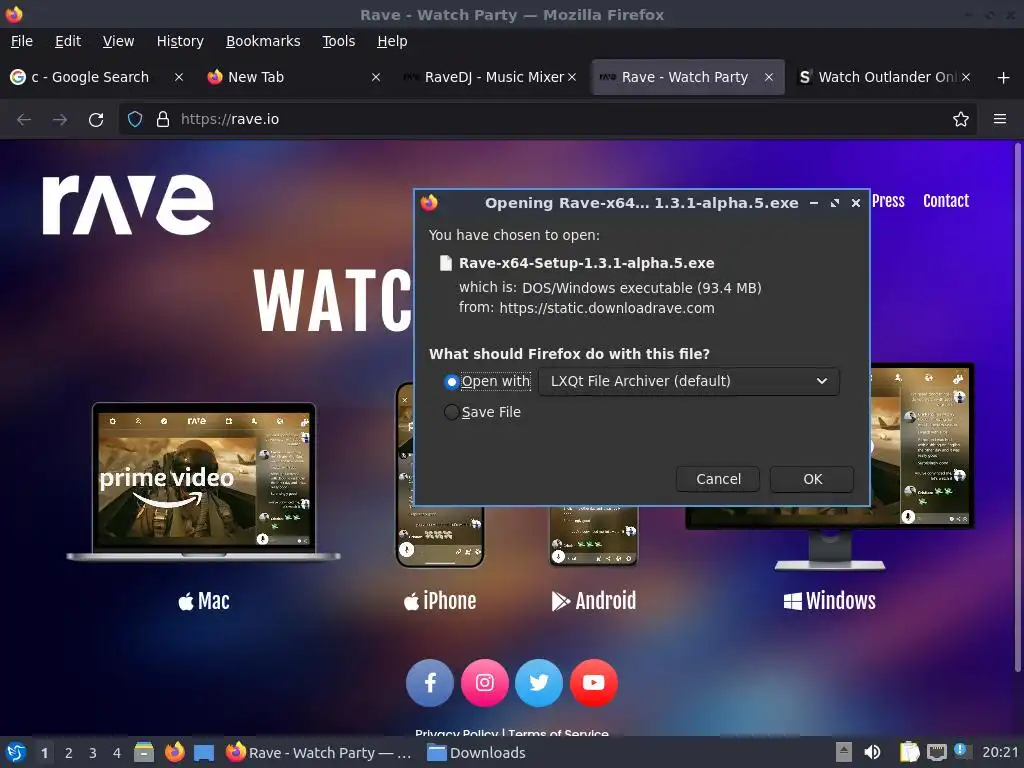Open the Bookmarks menu
Image resolution: width=1024 pixels, height=768 pixels.
(x=263, y=41)
